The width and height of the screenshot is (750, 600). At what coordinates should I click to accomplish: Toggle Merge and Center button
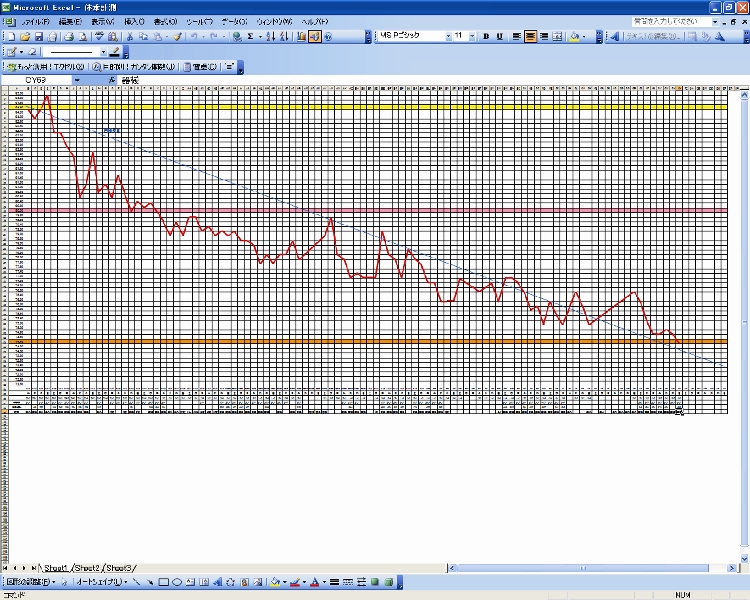click(x=557, y=36)
